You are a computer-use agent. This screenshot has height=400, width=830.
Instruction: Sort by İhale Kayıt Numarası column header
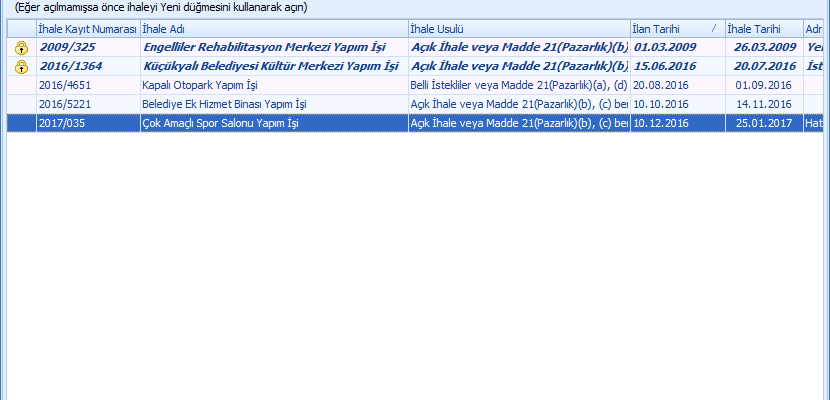[87, 28]
